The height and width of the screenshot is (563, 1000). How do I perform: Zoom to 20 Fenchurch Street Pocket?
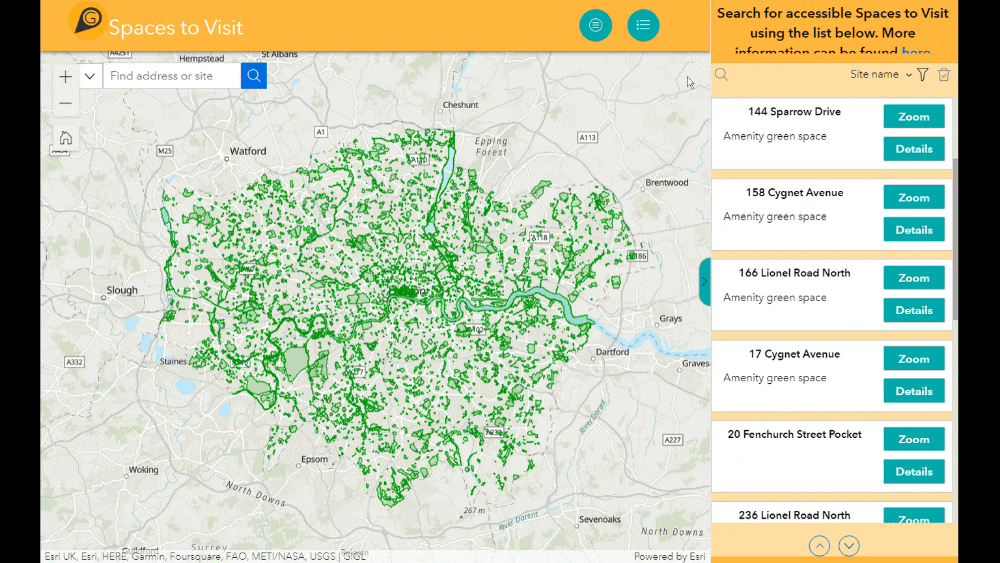pyautogui.click(x=914, y=439)
